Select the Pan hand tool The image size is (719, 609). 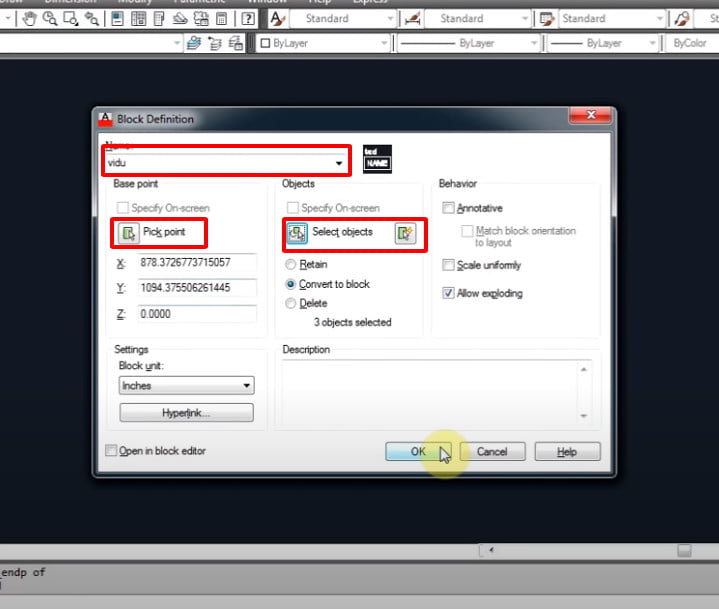[x=29, y=19]
